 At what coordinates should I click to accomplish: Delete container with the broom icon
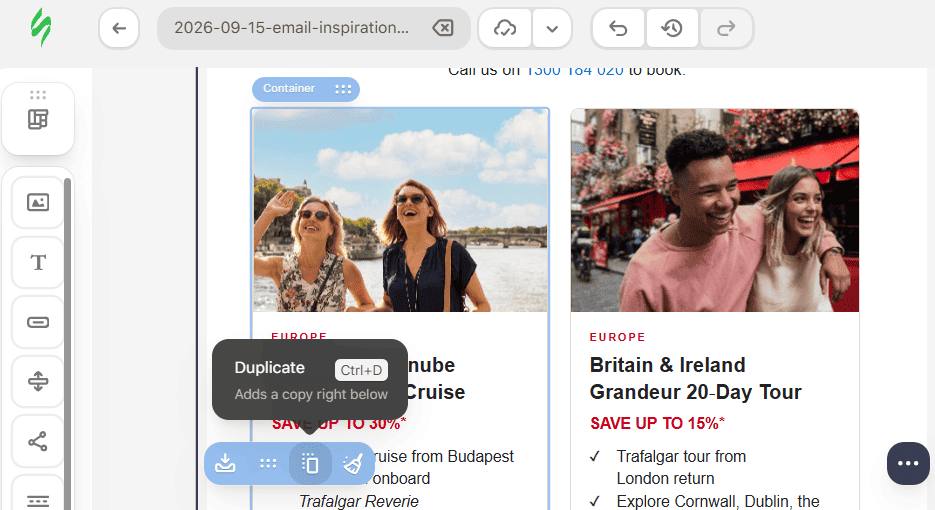click(x=352, y=463)
